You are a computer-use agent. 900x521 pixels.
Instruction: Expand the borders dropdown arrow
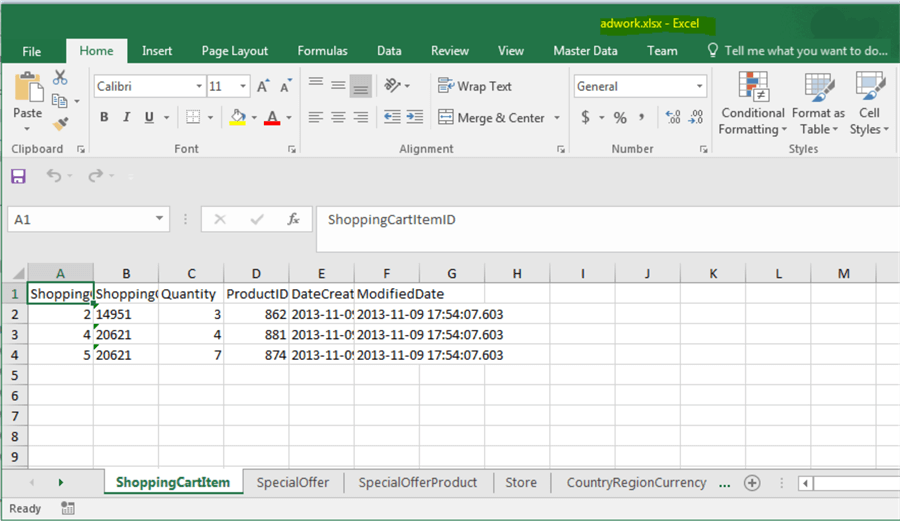[x=210, y=118]
